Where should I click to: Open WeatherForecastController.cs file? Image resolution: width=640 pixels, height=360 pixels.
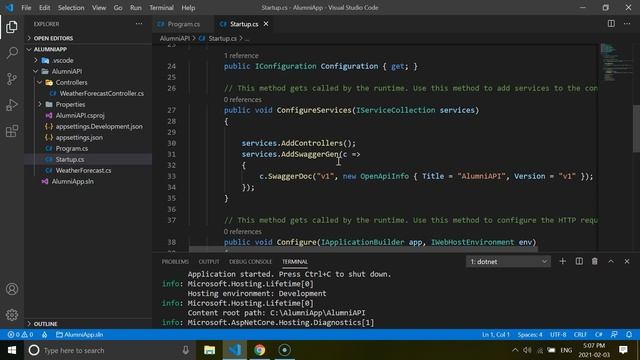102,93
